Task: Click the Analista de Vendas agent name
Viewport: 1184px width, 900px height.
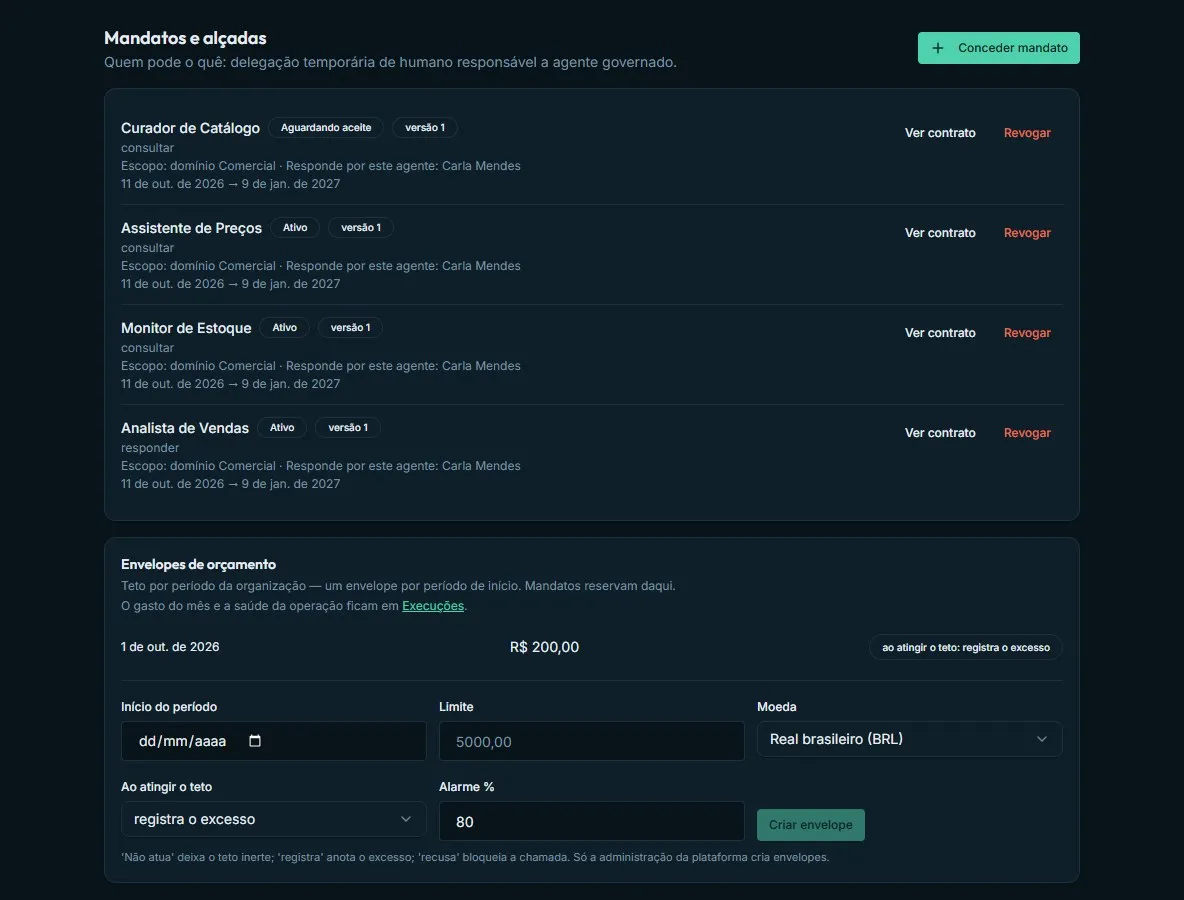Action: click(185, 428)
